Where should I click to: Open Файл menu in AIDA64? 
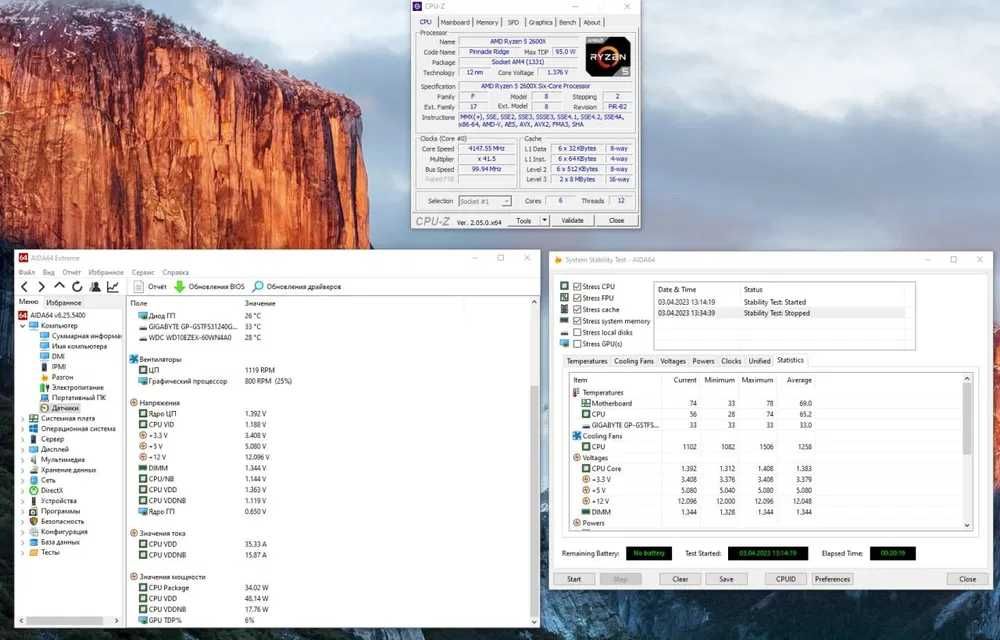26,272
